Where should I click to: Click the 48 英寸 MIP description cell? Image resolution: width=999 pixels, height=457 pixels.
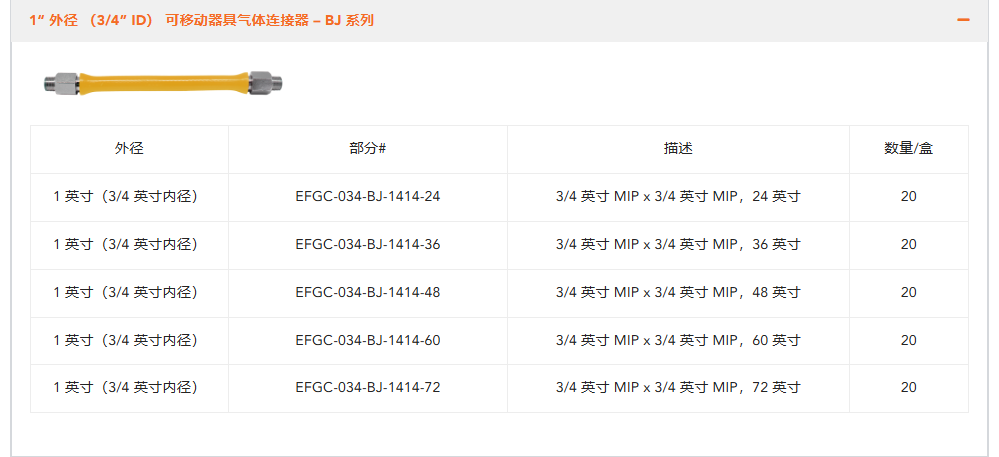click(678, 292)
